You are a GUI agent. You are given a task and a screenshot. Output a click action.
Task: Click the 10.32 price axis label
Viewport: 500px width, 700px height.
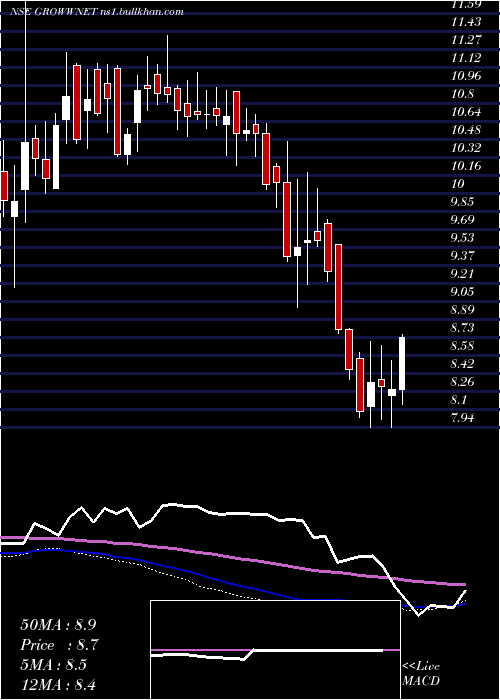pos(466,148)
